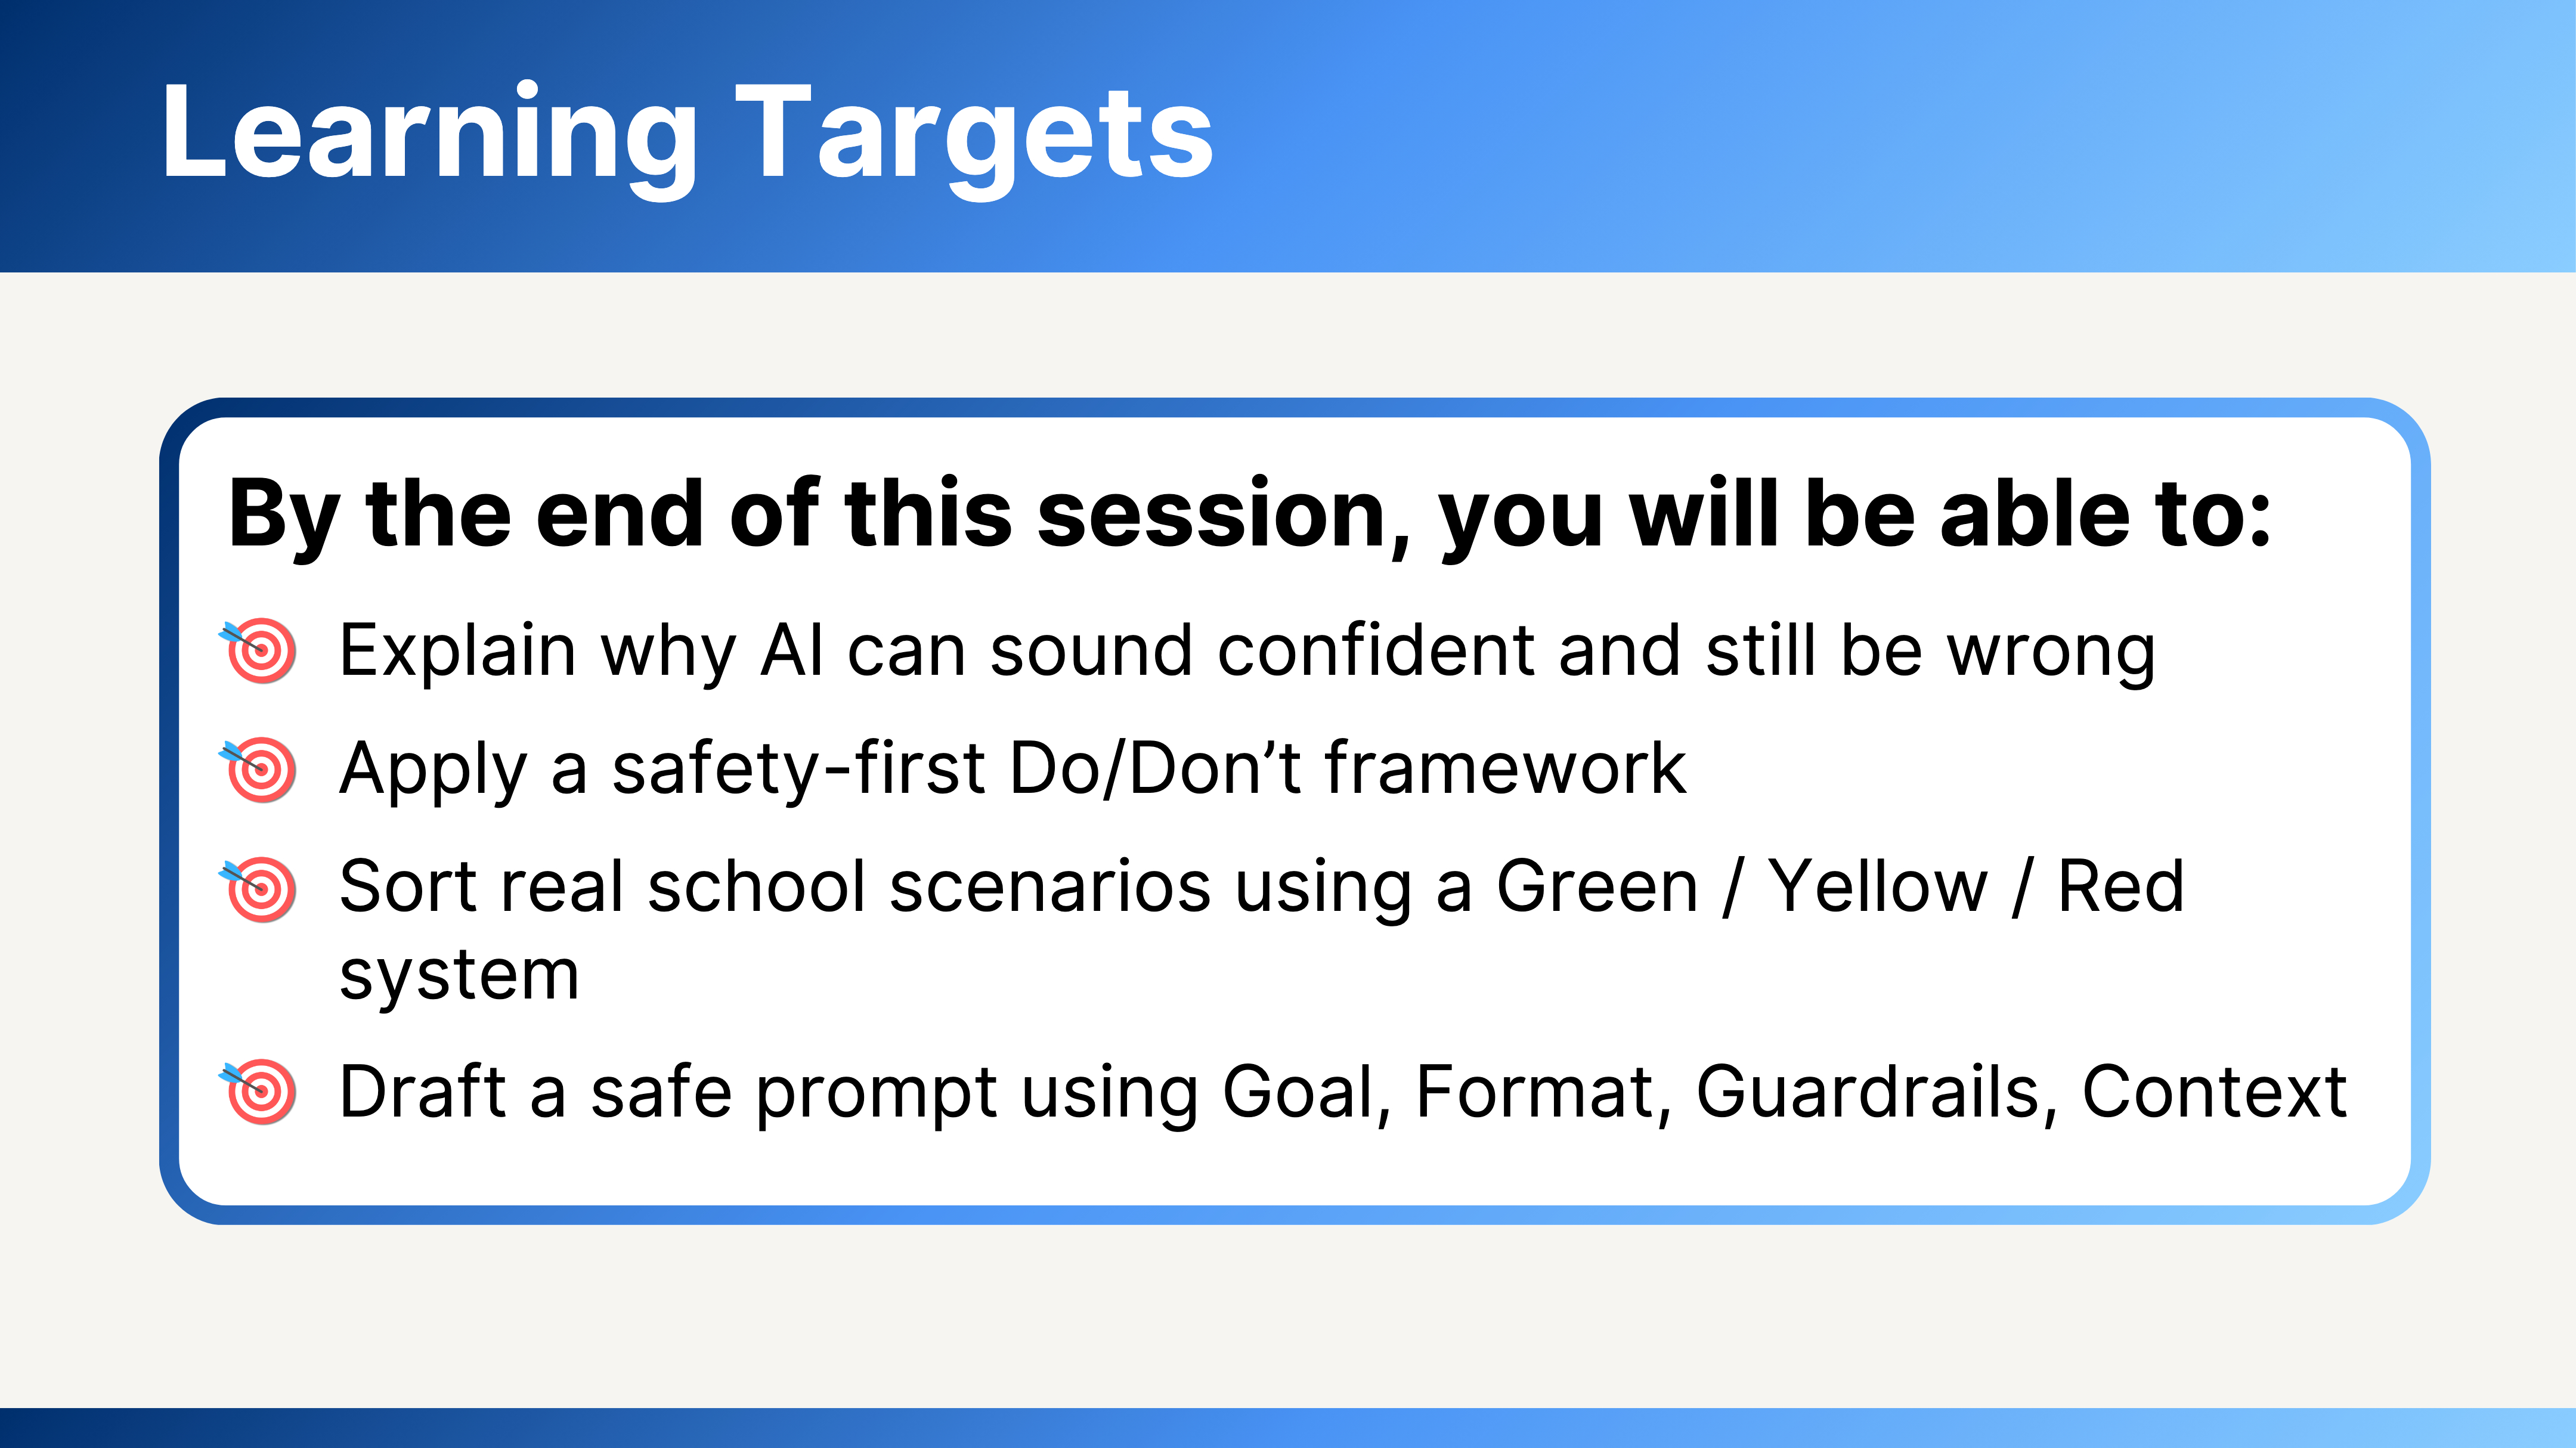Click the word "Context" in the last bullet
2576x1448 pixels.
point(2214,1091)
